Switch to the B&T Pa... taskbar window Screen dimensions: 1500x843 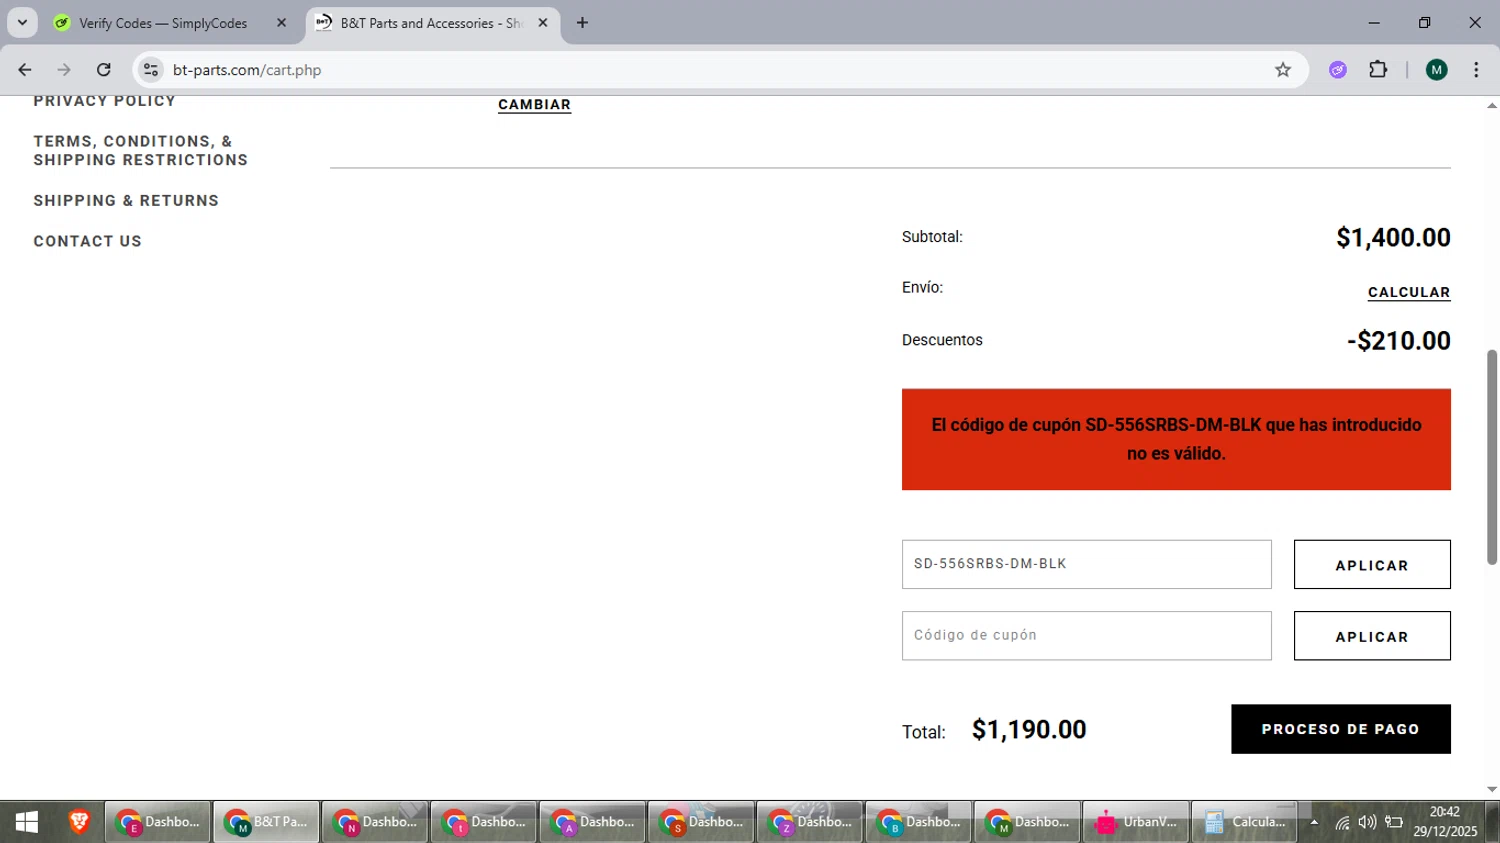pos(267,822)
